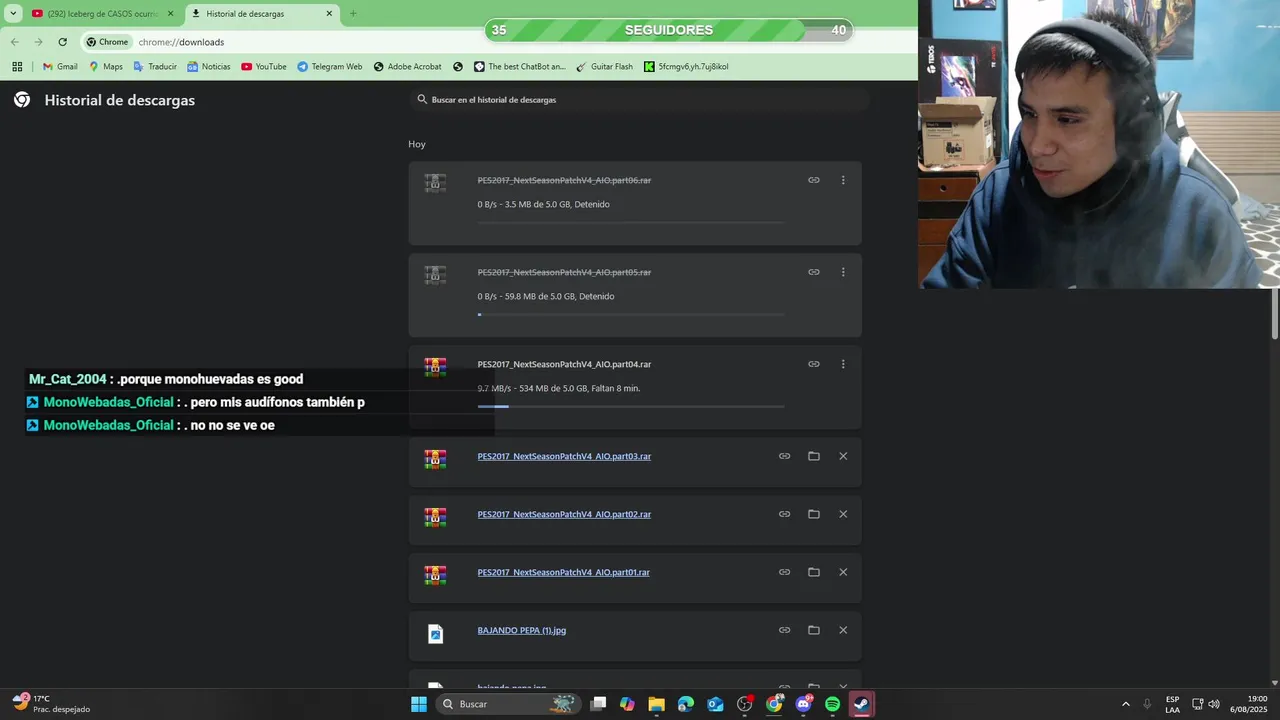
Task: Copy download link for part03.rar
Action: point(785,456)
